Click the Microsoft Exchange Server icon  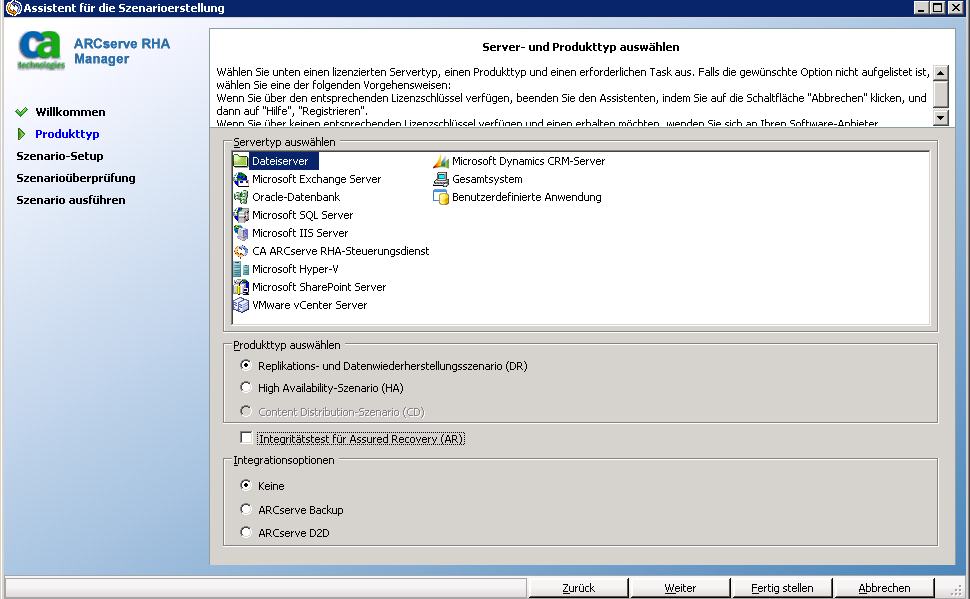coord(241,179)
